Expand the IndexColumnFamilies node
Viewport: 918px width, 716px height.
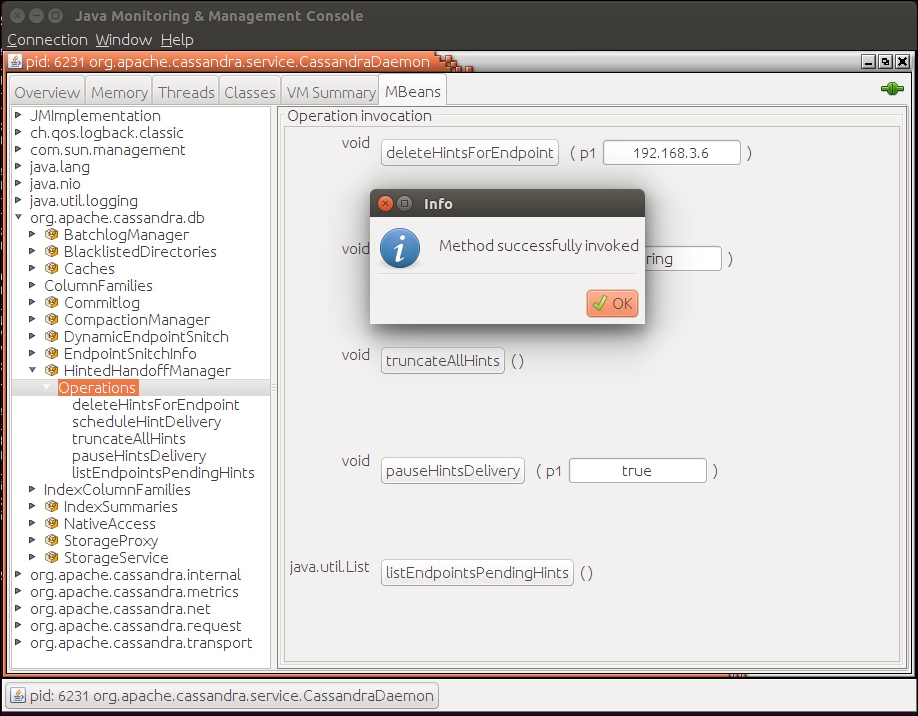tap(32, 489)
